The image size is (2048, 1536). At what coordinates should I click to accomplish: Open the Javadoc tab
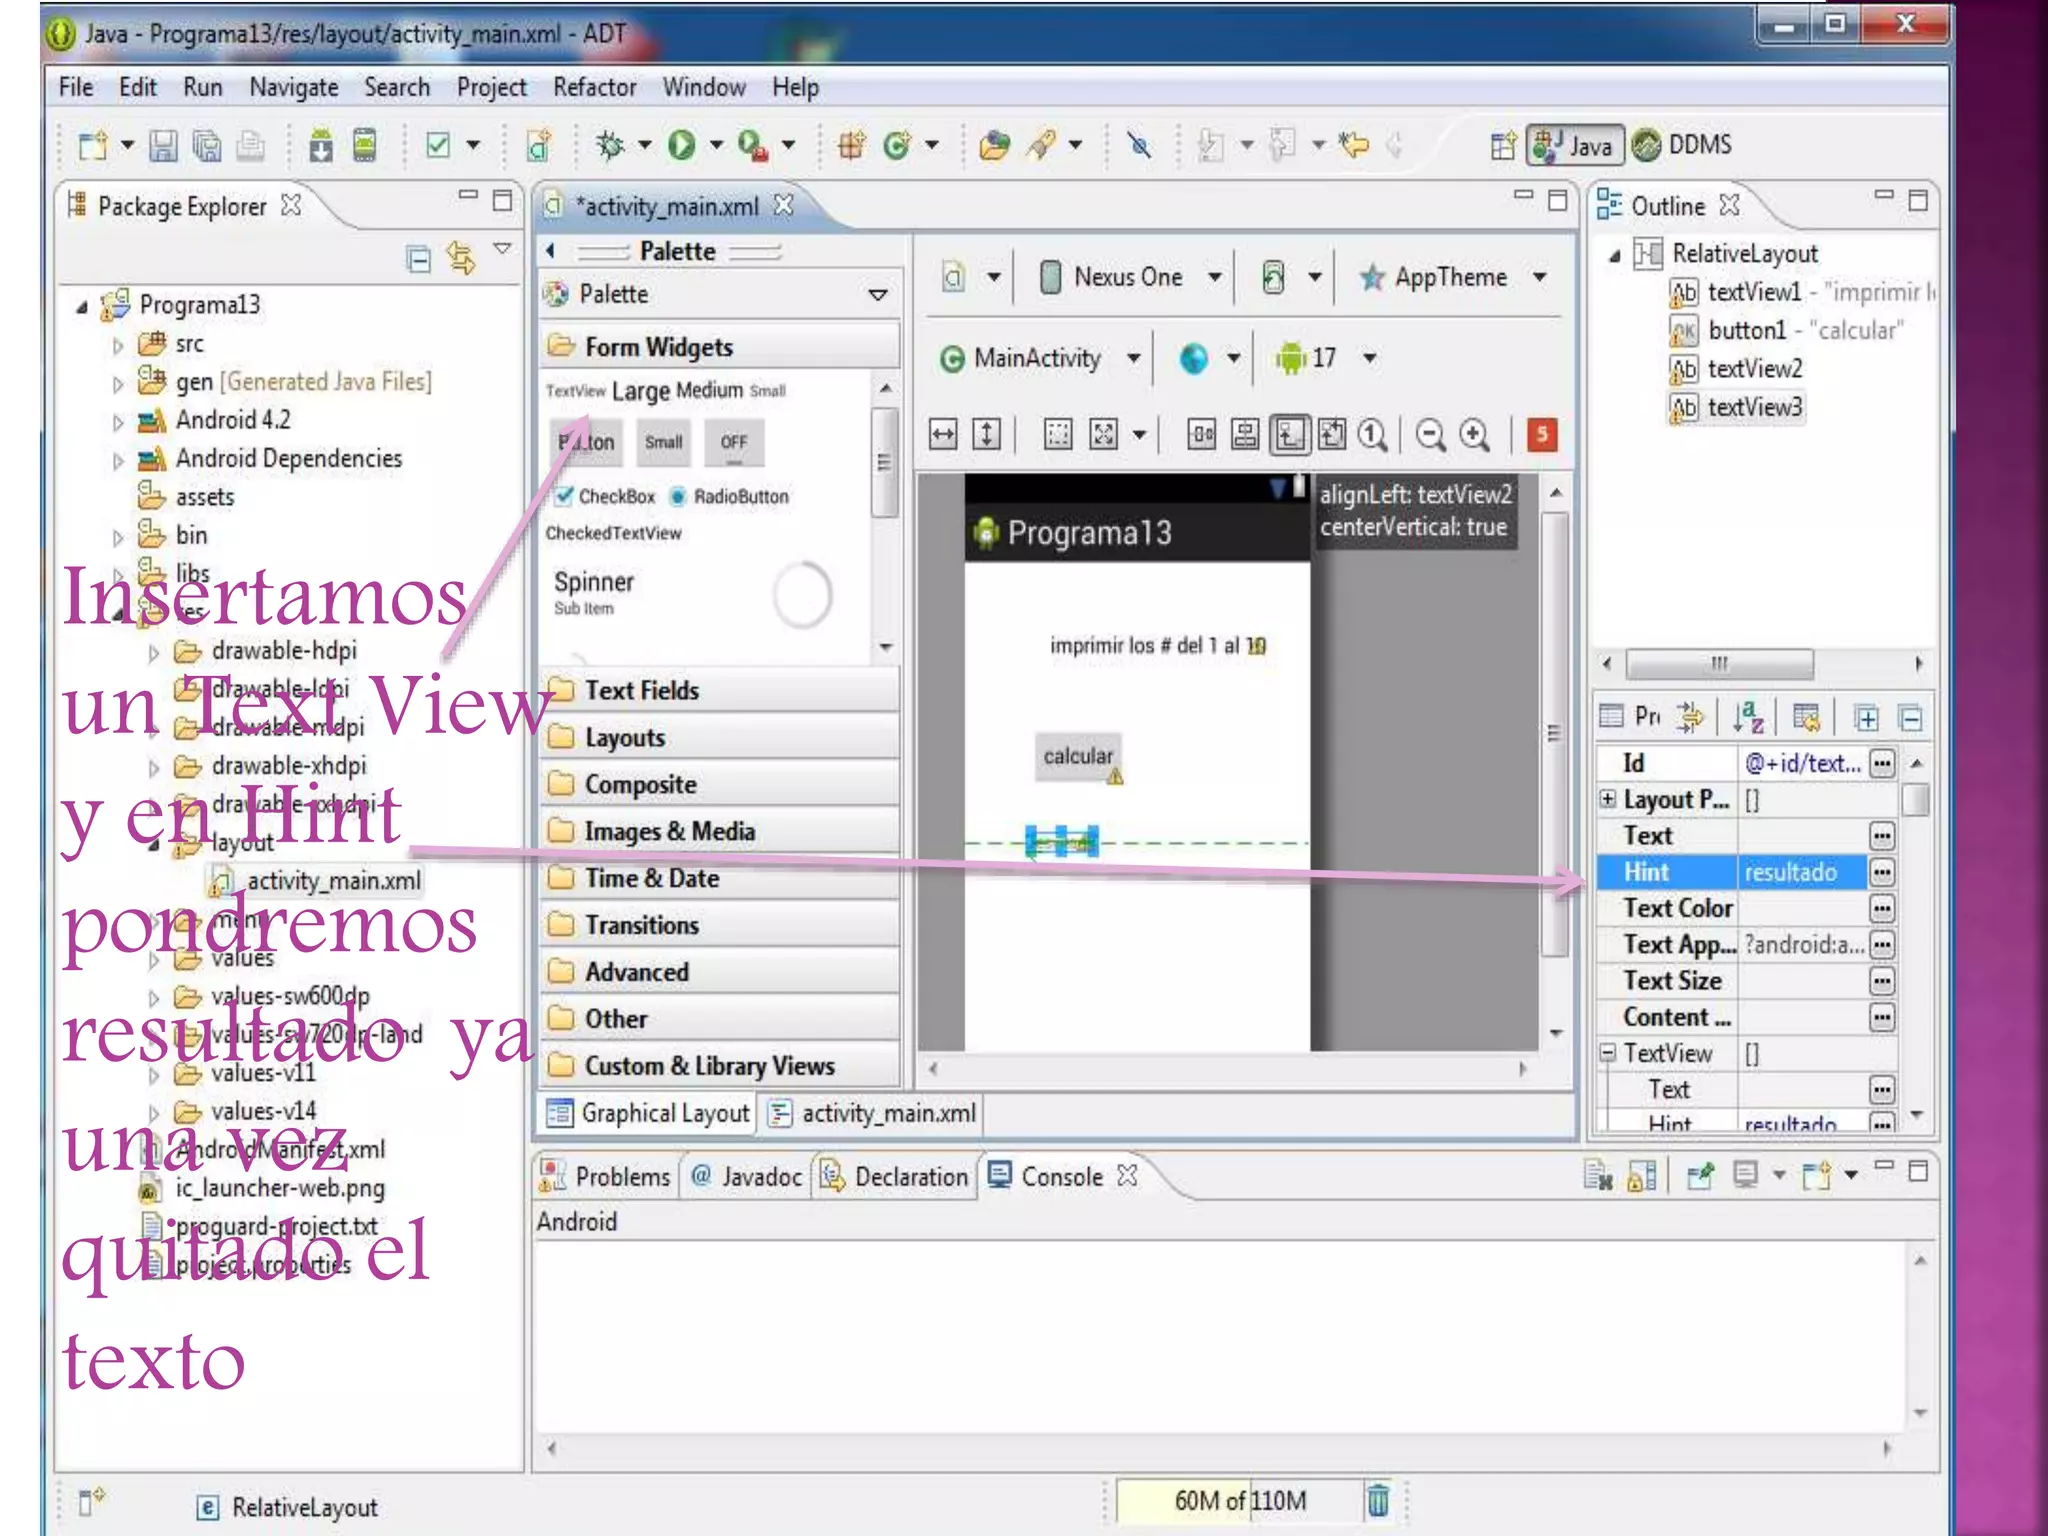coord(746,1176)
